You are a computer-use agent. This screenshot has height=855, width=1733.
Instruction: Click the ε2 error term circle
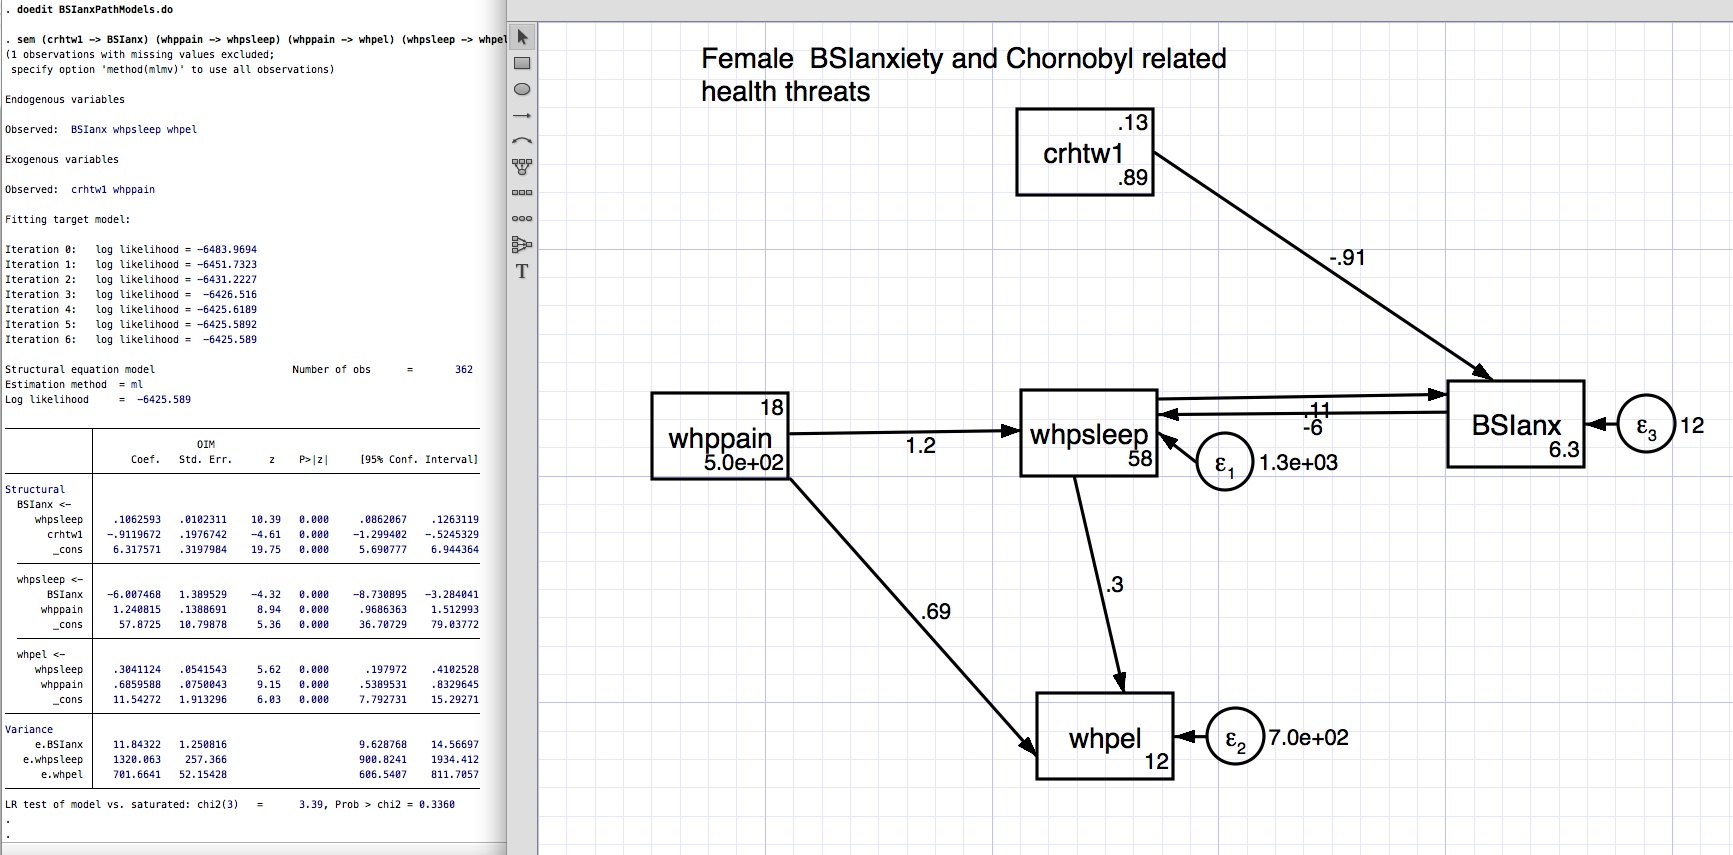[x=1235, y=737]
